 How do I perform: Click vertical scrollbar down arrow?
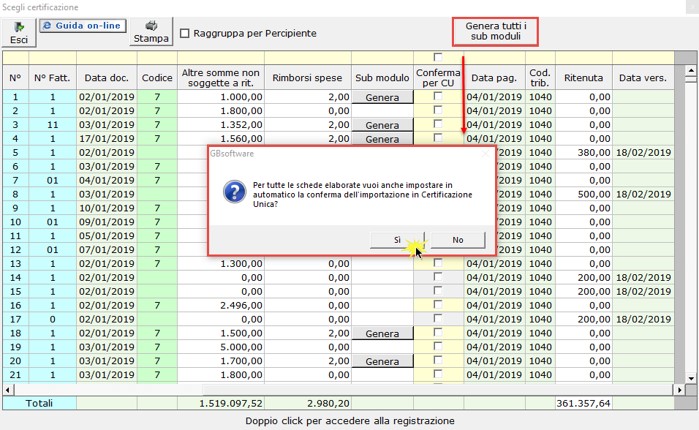pyautogui.click(x=691, y=378)
